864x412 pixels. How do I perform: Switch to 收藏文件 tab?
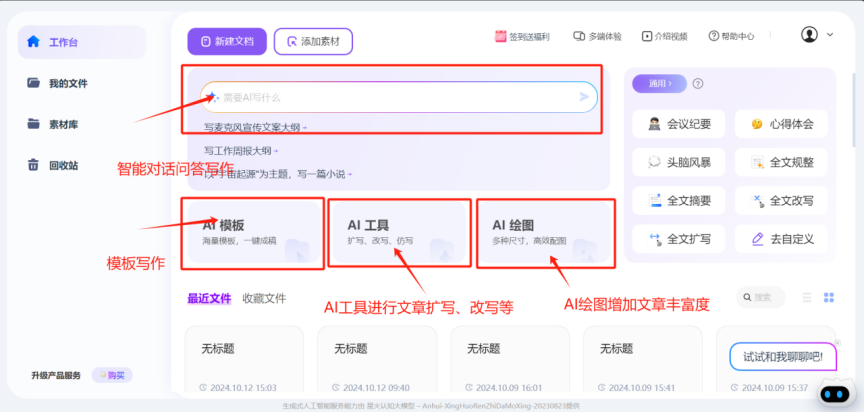tap(264, 298)
